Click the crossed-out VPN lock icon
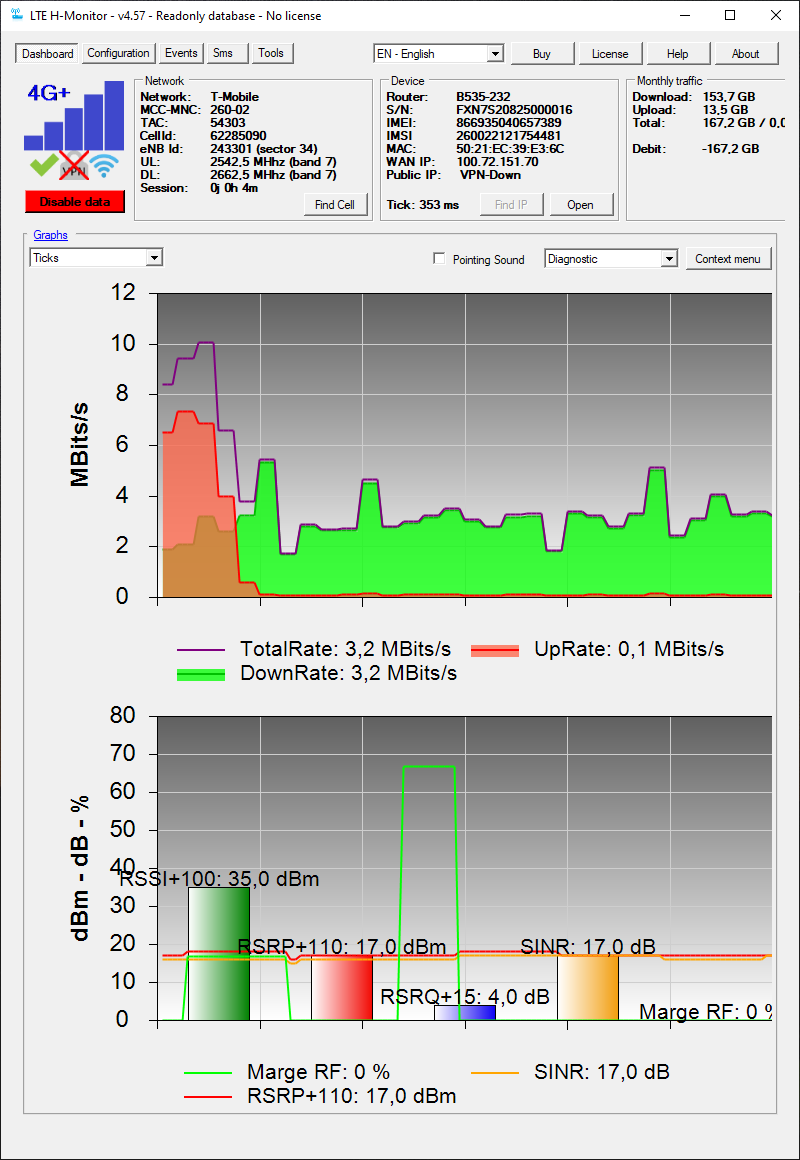Image resolution: width=800 pixels, height=1160 pixels. click(x=74, y=166)
